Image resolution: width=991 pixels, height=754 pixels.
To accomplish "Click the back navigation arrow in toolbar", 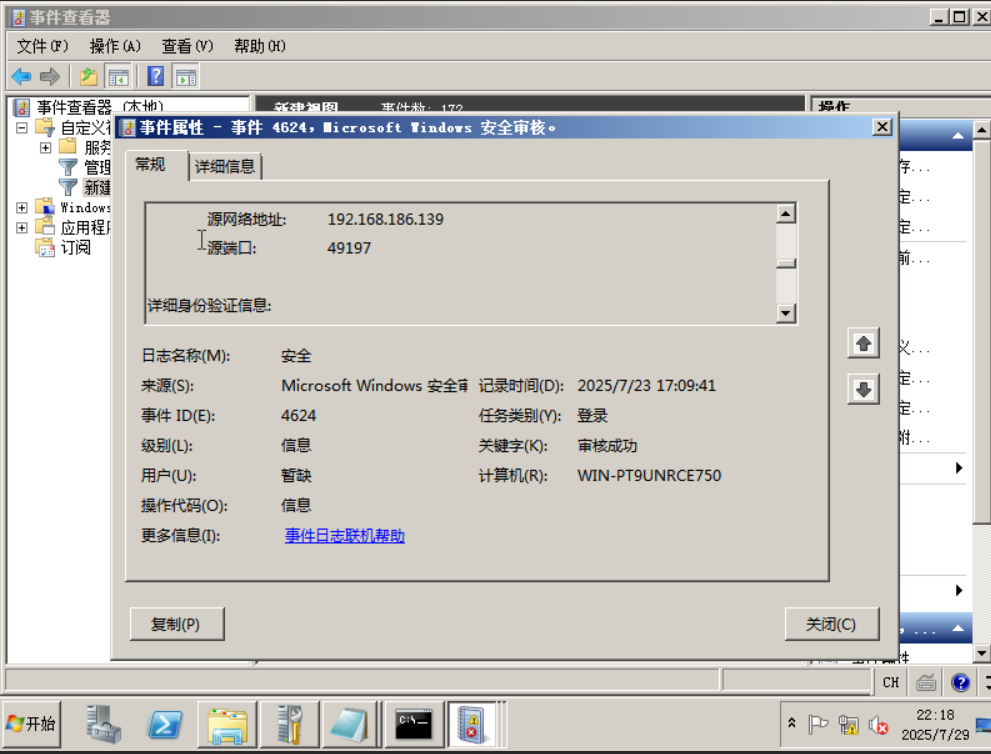I will pos(21,76).
